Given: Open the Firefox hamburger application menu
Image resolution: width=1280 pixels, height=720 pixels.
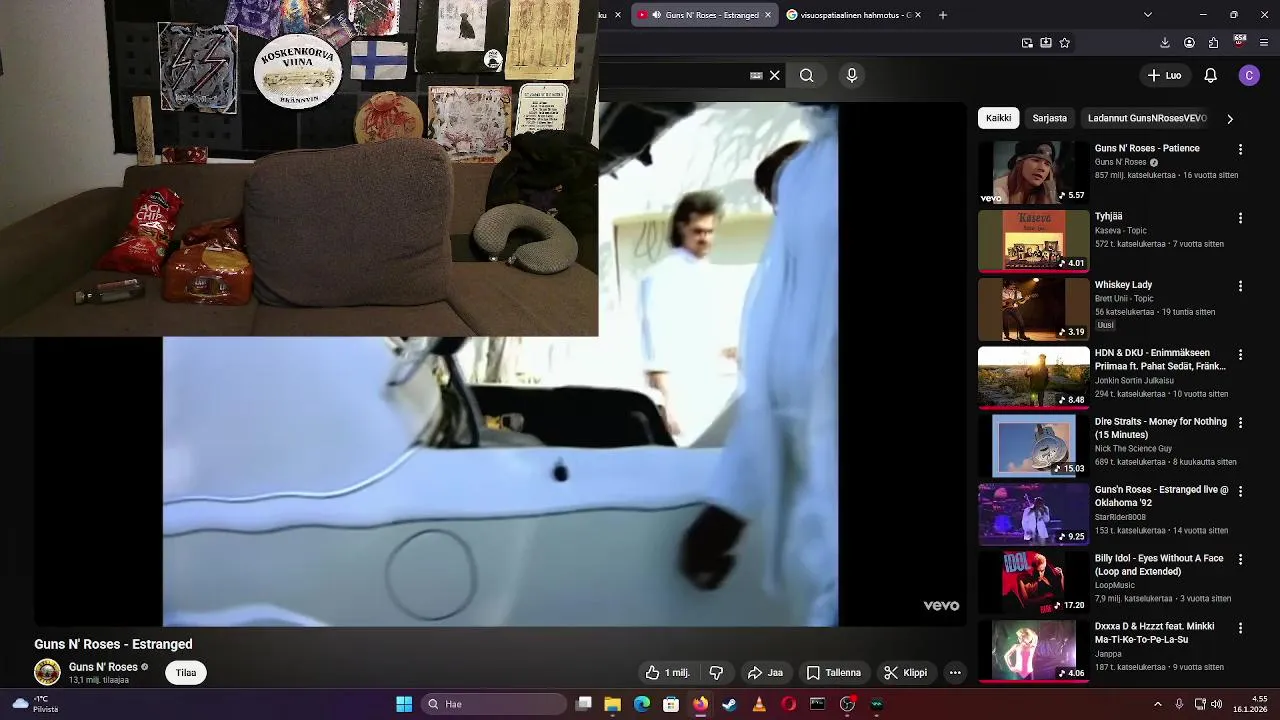Looking at the screenshot, I should click(1264, 43).
